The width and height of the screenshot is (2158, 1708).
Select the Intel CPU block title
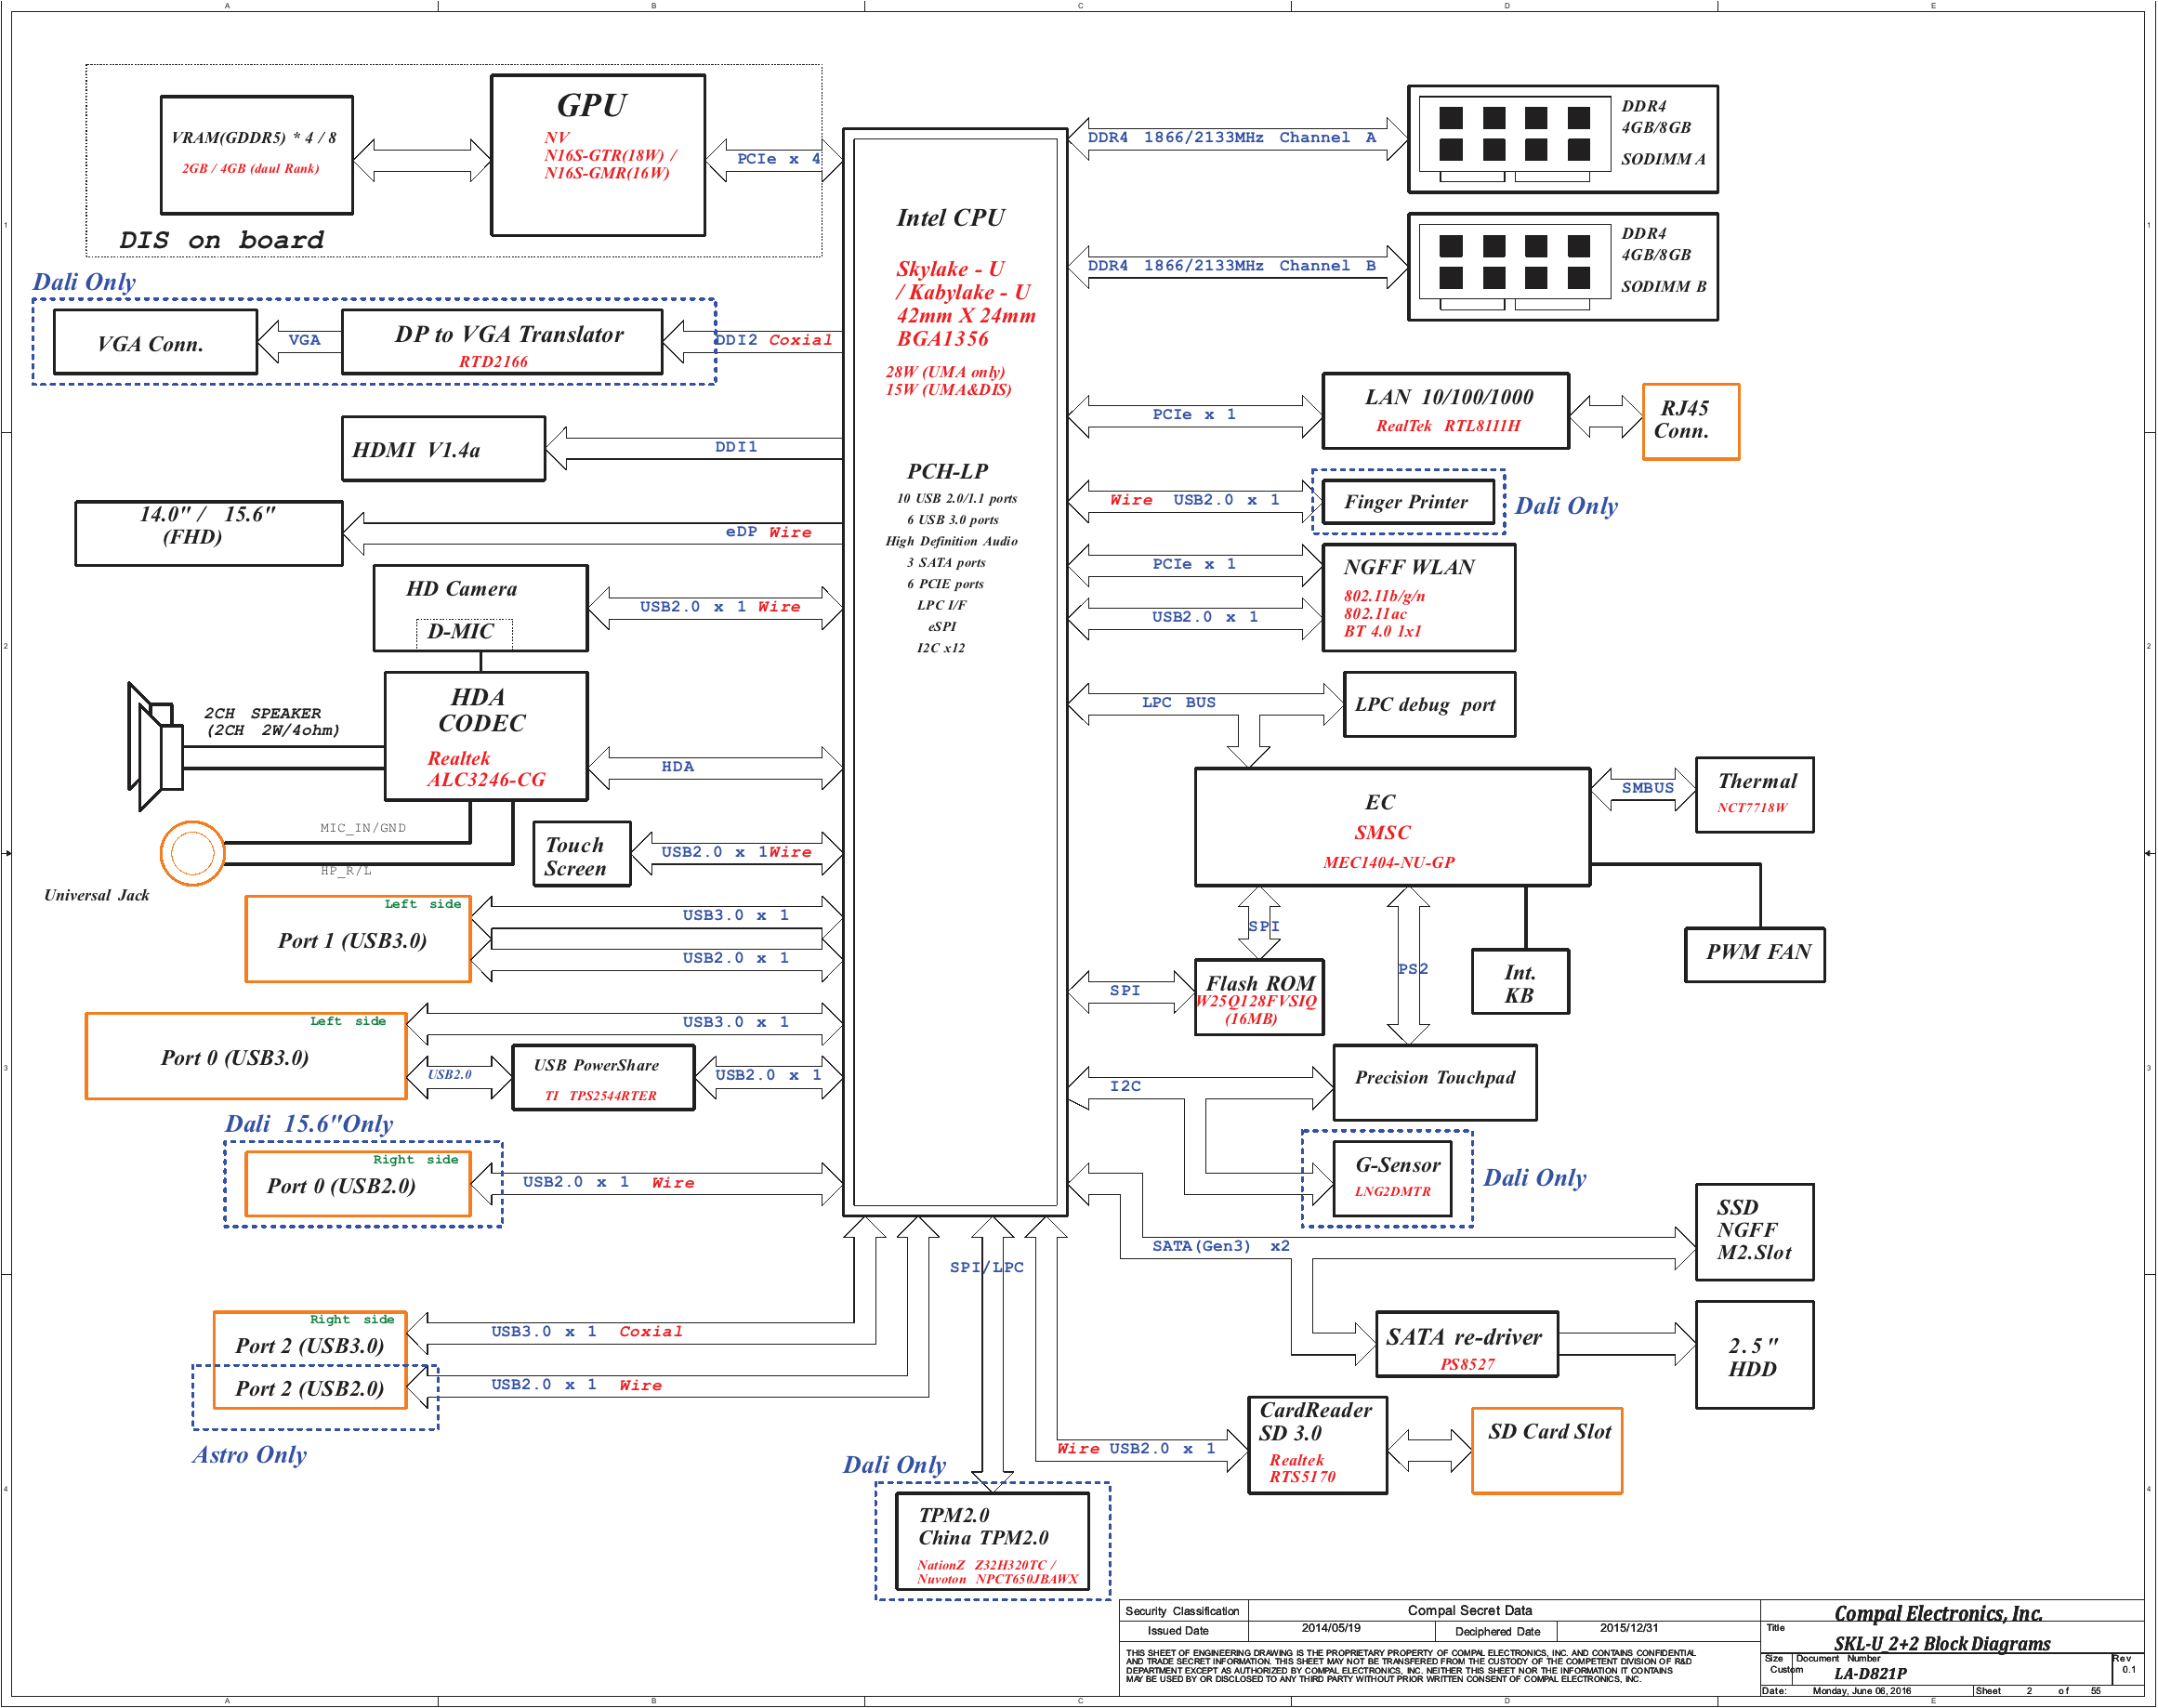950,218
